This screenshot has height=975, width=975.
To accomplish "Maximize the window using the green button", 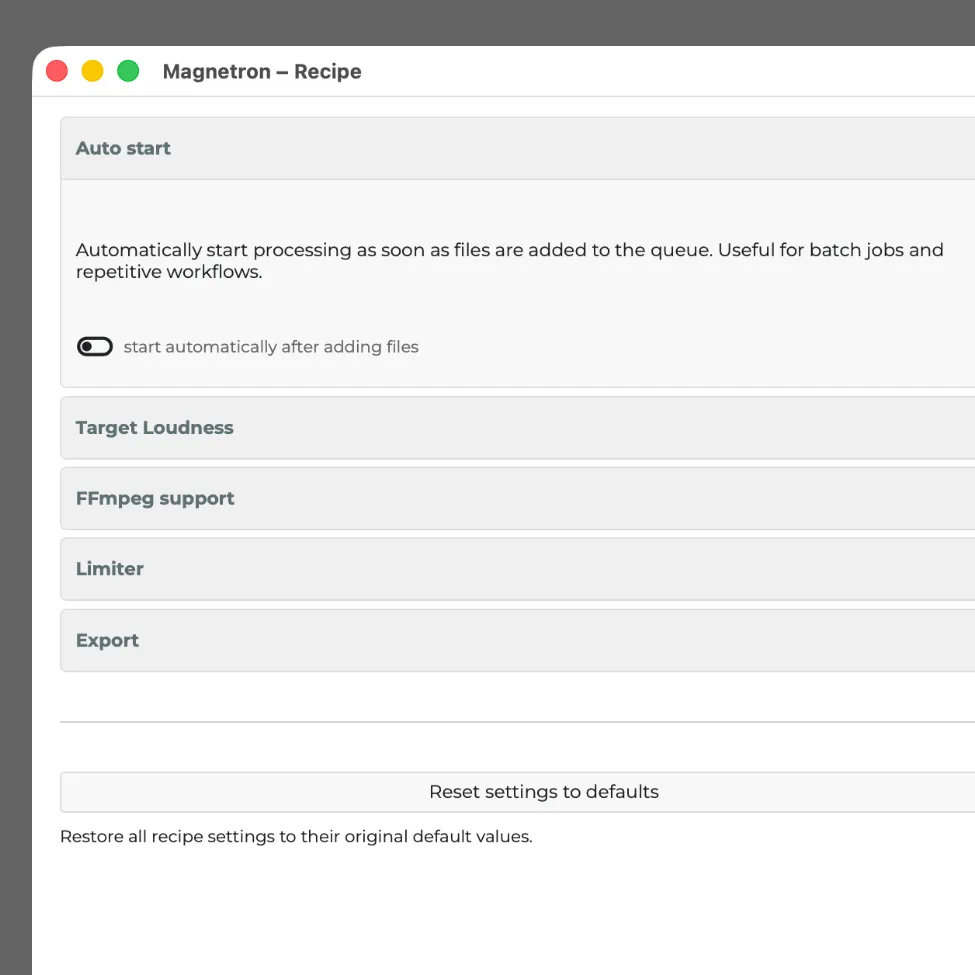I will [128, 71].
